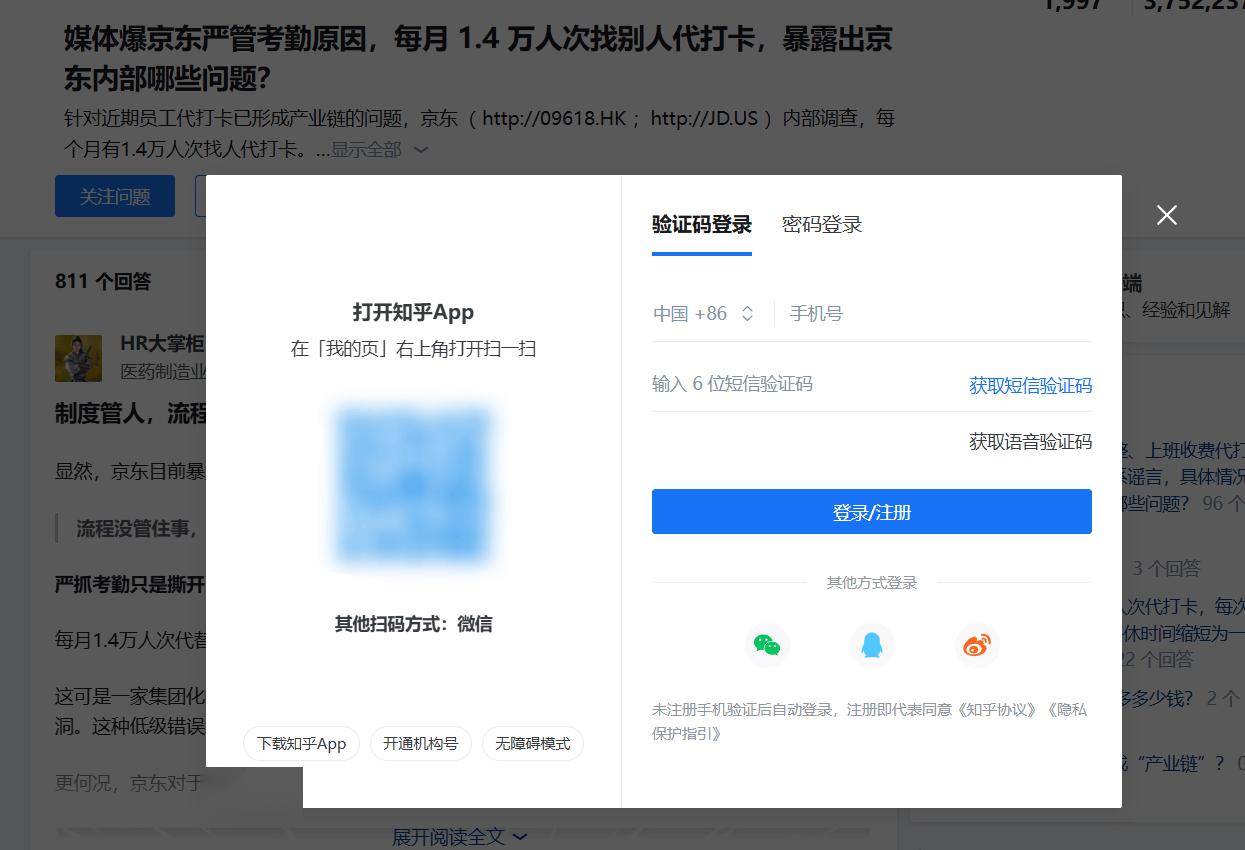This screenshot has height=850, width=1245.
Task: Log in with the QQ penguin icon
Action: [872, 645]
